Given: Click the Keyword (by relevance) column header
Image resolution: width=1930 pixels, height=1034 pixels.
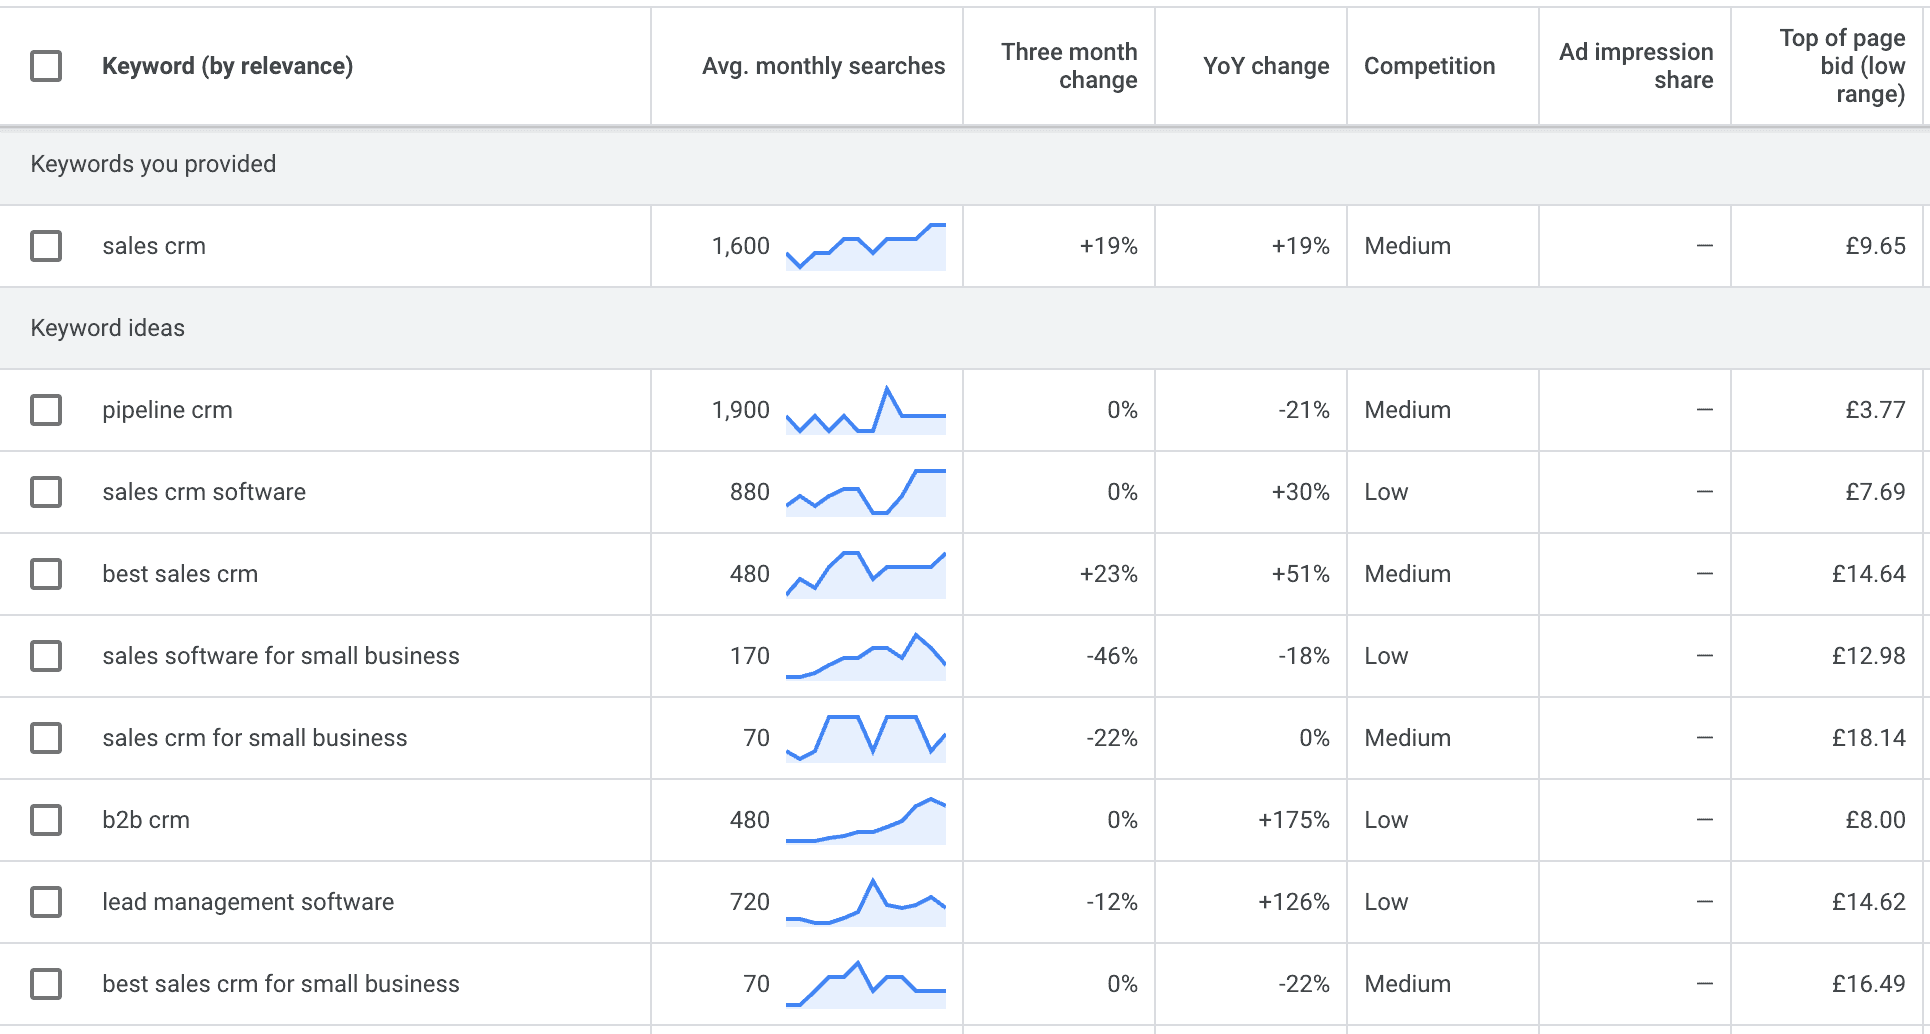Looking at the screenshot, I should click(x=228, y=66).
